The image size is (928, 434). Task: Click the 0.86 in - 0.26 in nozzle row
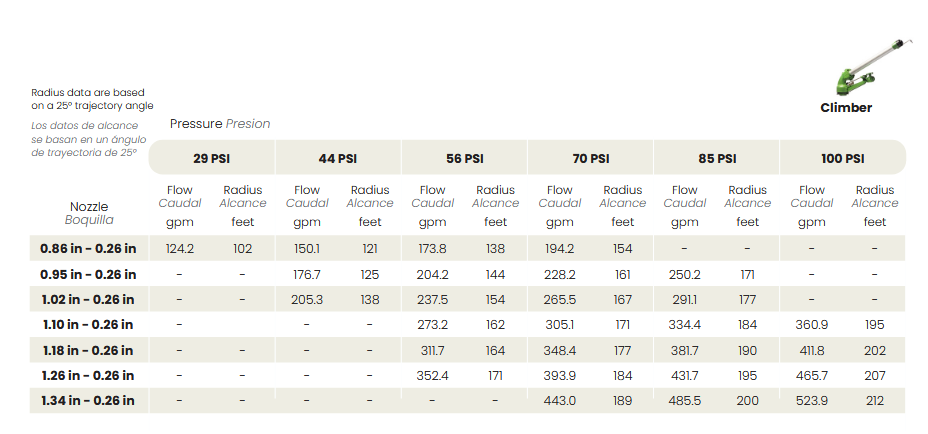(x=88, y=248)
